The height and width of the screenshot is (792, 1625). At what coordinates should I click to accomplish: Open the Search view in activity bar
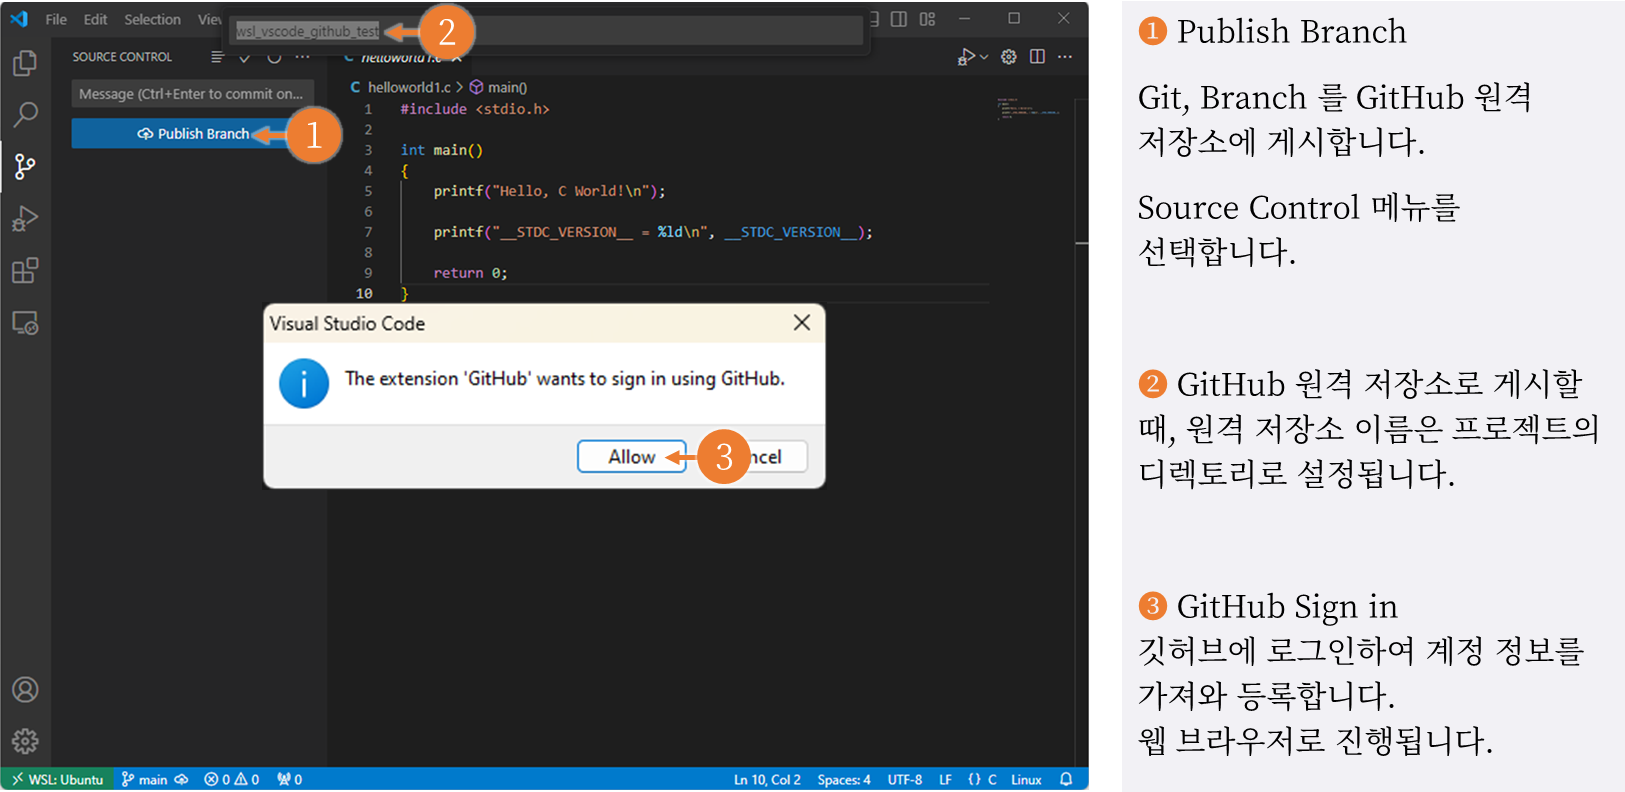(25, 114)
